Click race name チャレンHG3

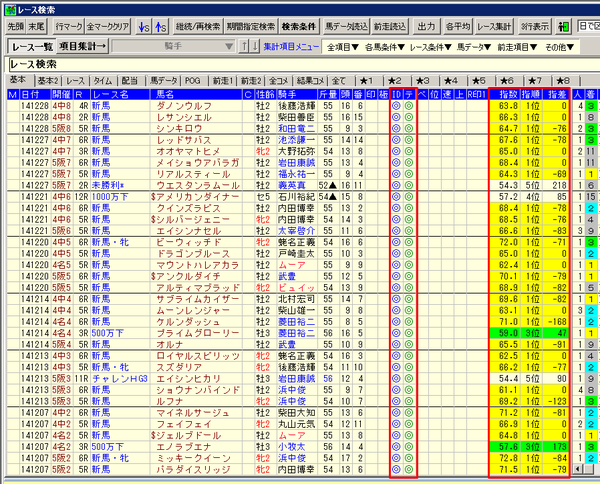coord(120,379)
